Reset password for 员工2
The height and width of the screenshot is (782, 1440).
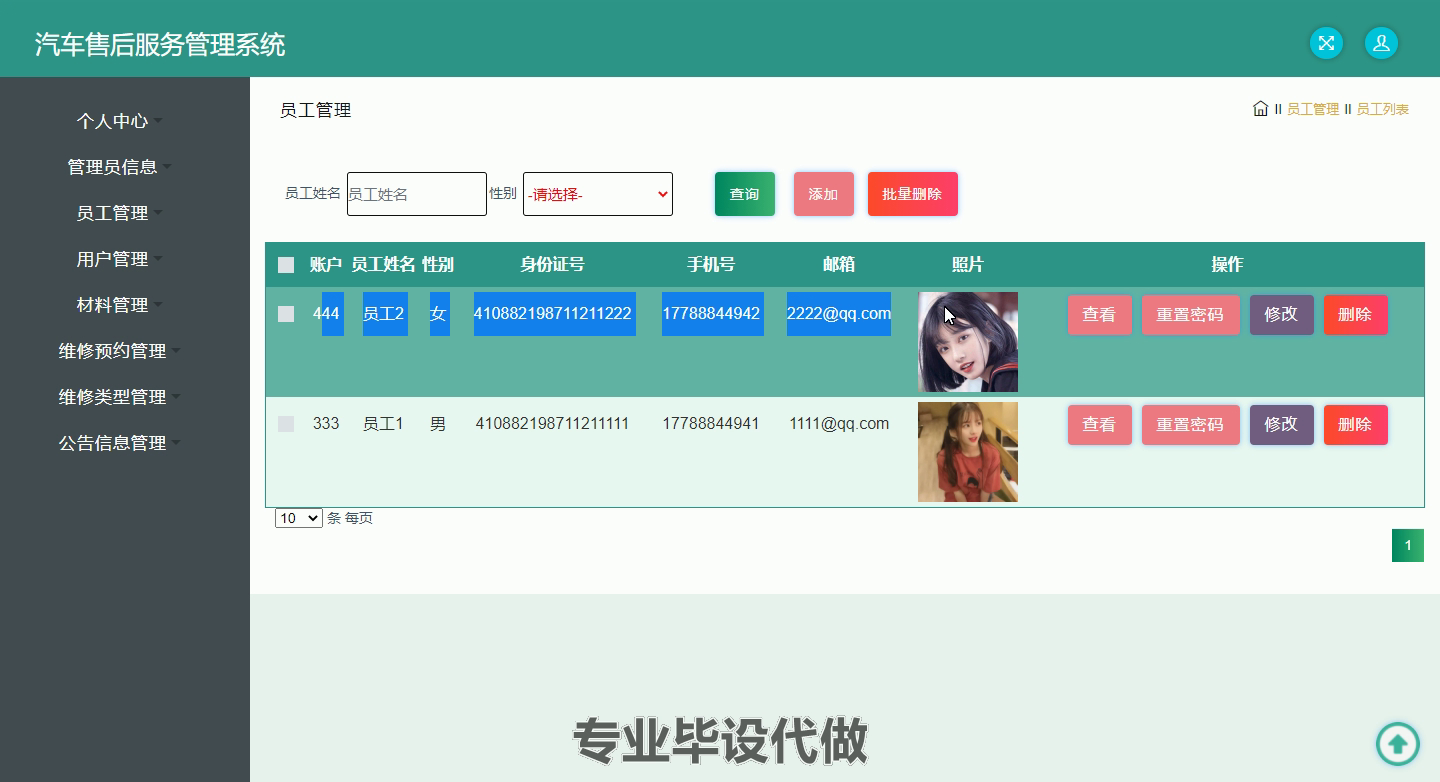point(1191,315)
